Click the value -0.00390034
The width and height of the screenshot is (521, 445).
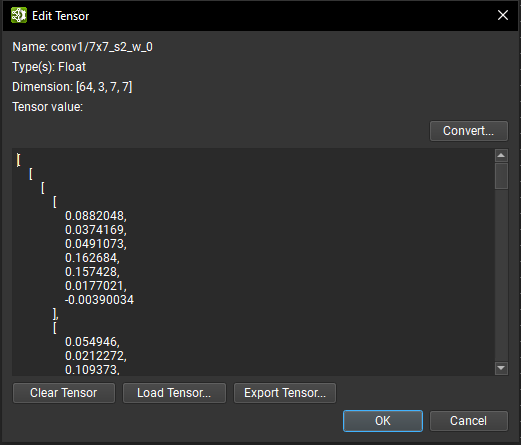[x=99, y=300]
